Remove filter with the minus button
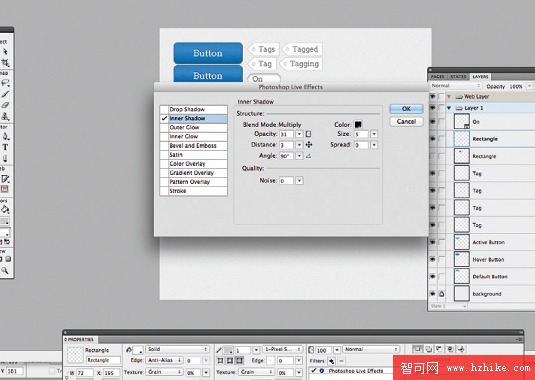535x380 pixels. (341, 361)
